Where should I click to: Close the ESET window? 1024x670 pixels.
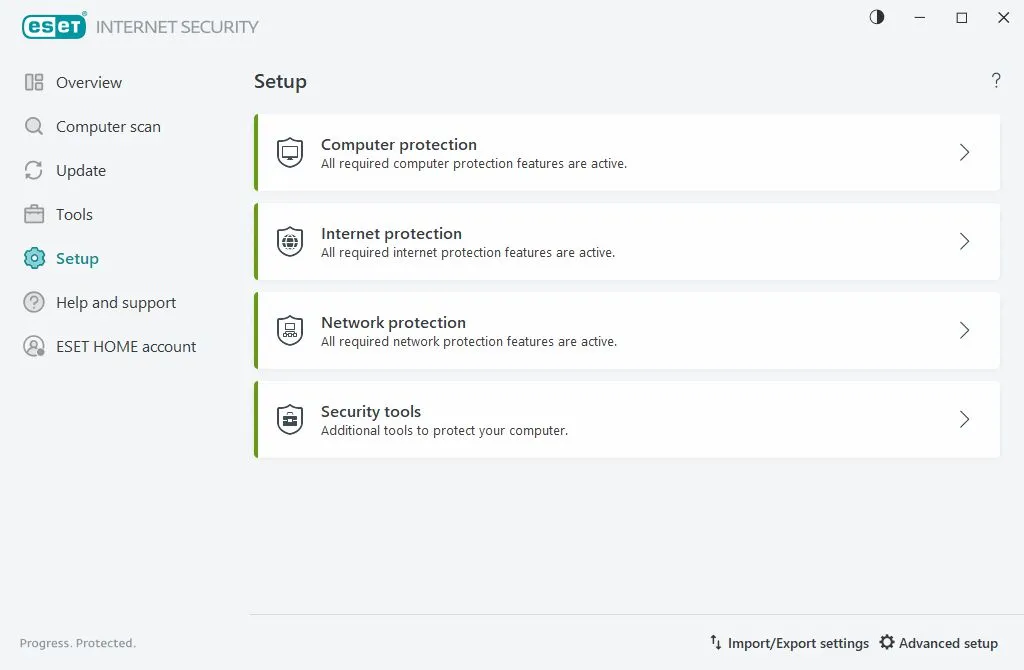pos(1004,18)
